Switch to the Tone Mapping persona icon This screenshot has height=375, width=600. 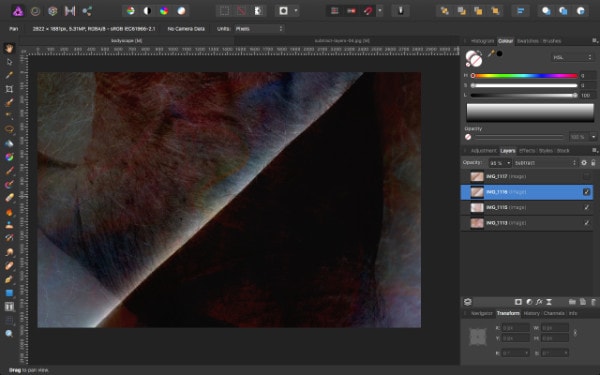point(70,11)
